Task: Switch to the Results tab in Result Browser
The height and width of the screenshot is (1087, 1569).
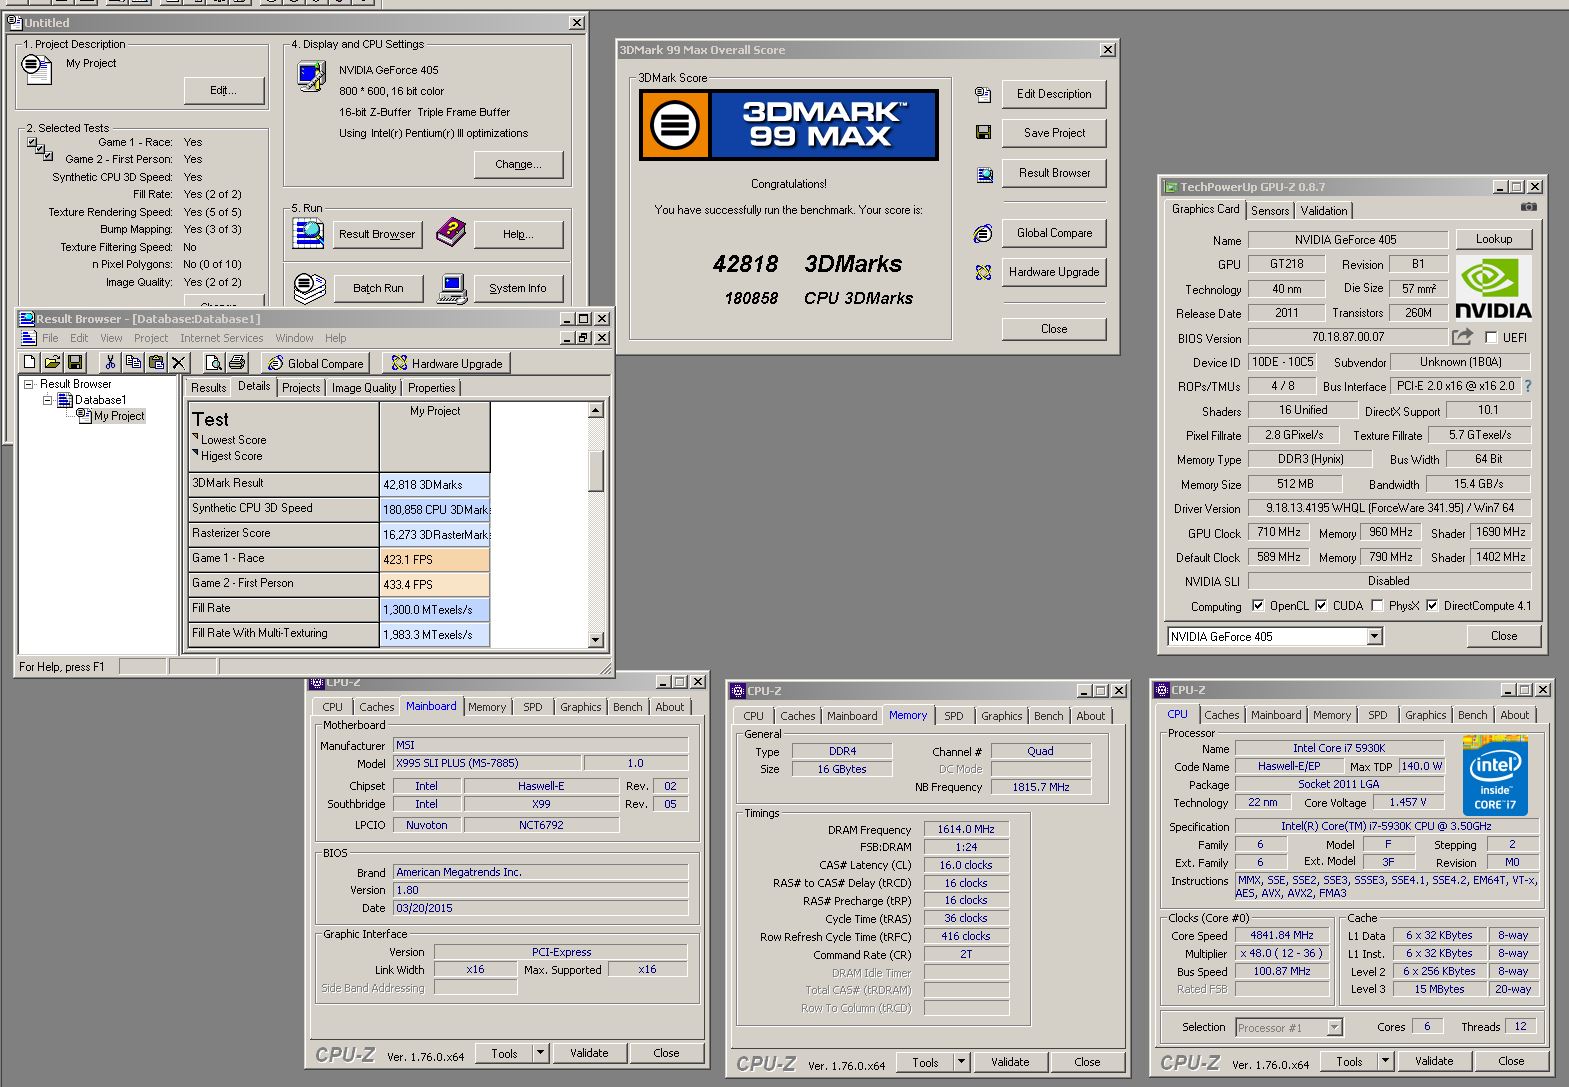Action: [x=208, y=388]
